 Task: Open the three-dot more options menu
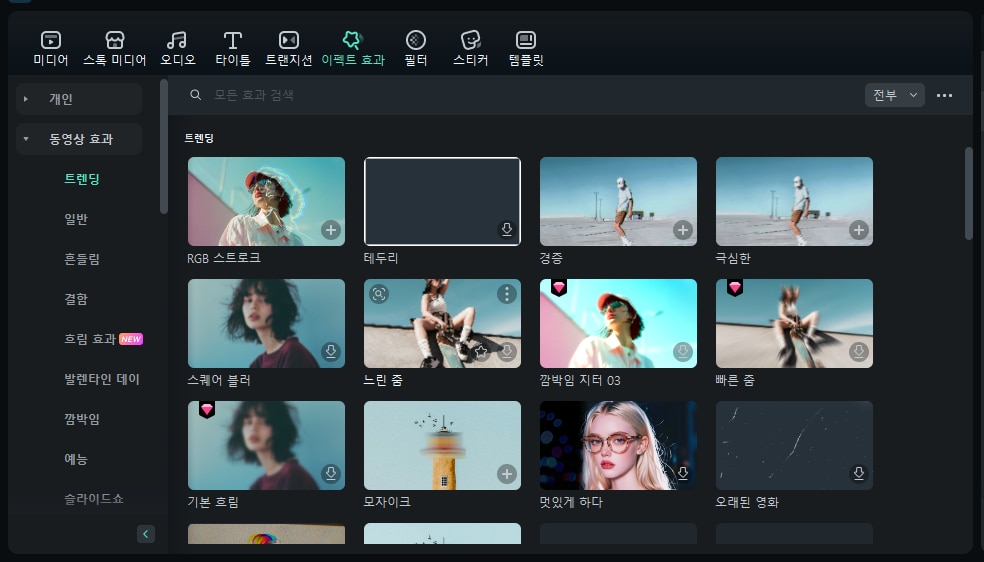pos(944,95)
